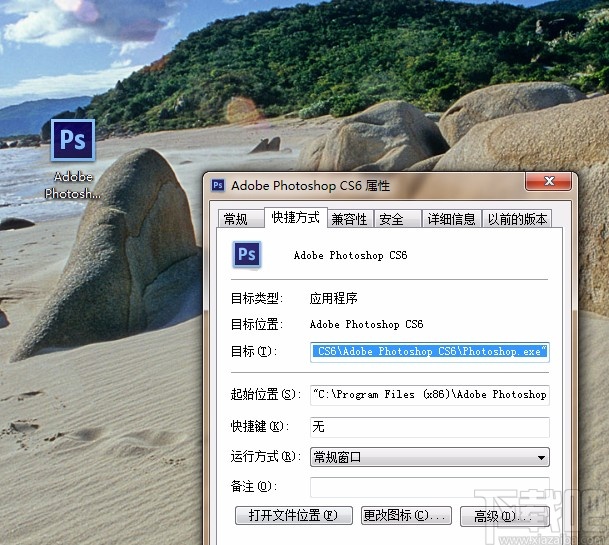Open the 详细信息 tab

click(x=452, y=219)
